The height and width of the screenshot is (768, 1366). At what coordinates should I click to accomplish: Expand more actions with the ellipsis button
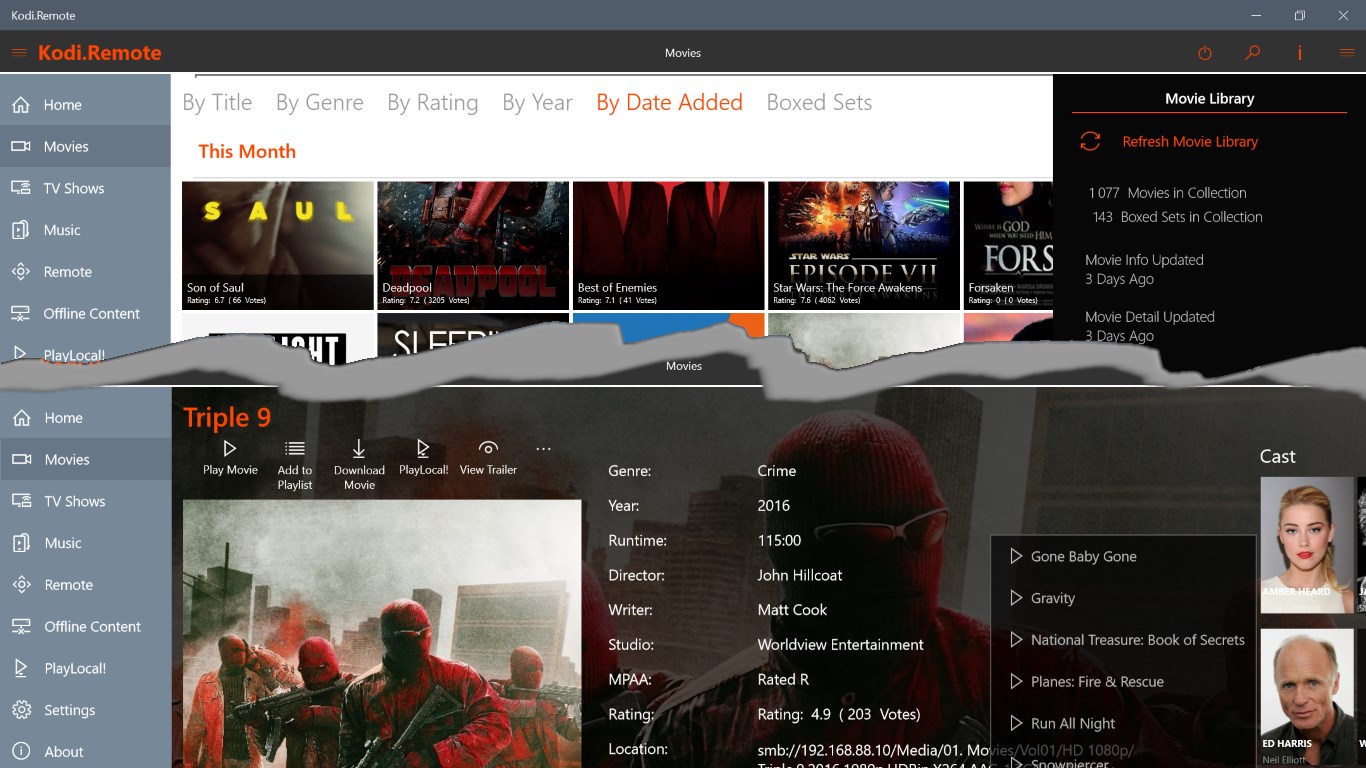click(543, 449)
